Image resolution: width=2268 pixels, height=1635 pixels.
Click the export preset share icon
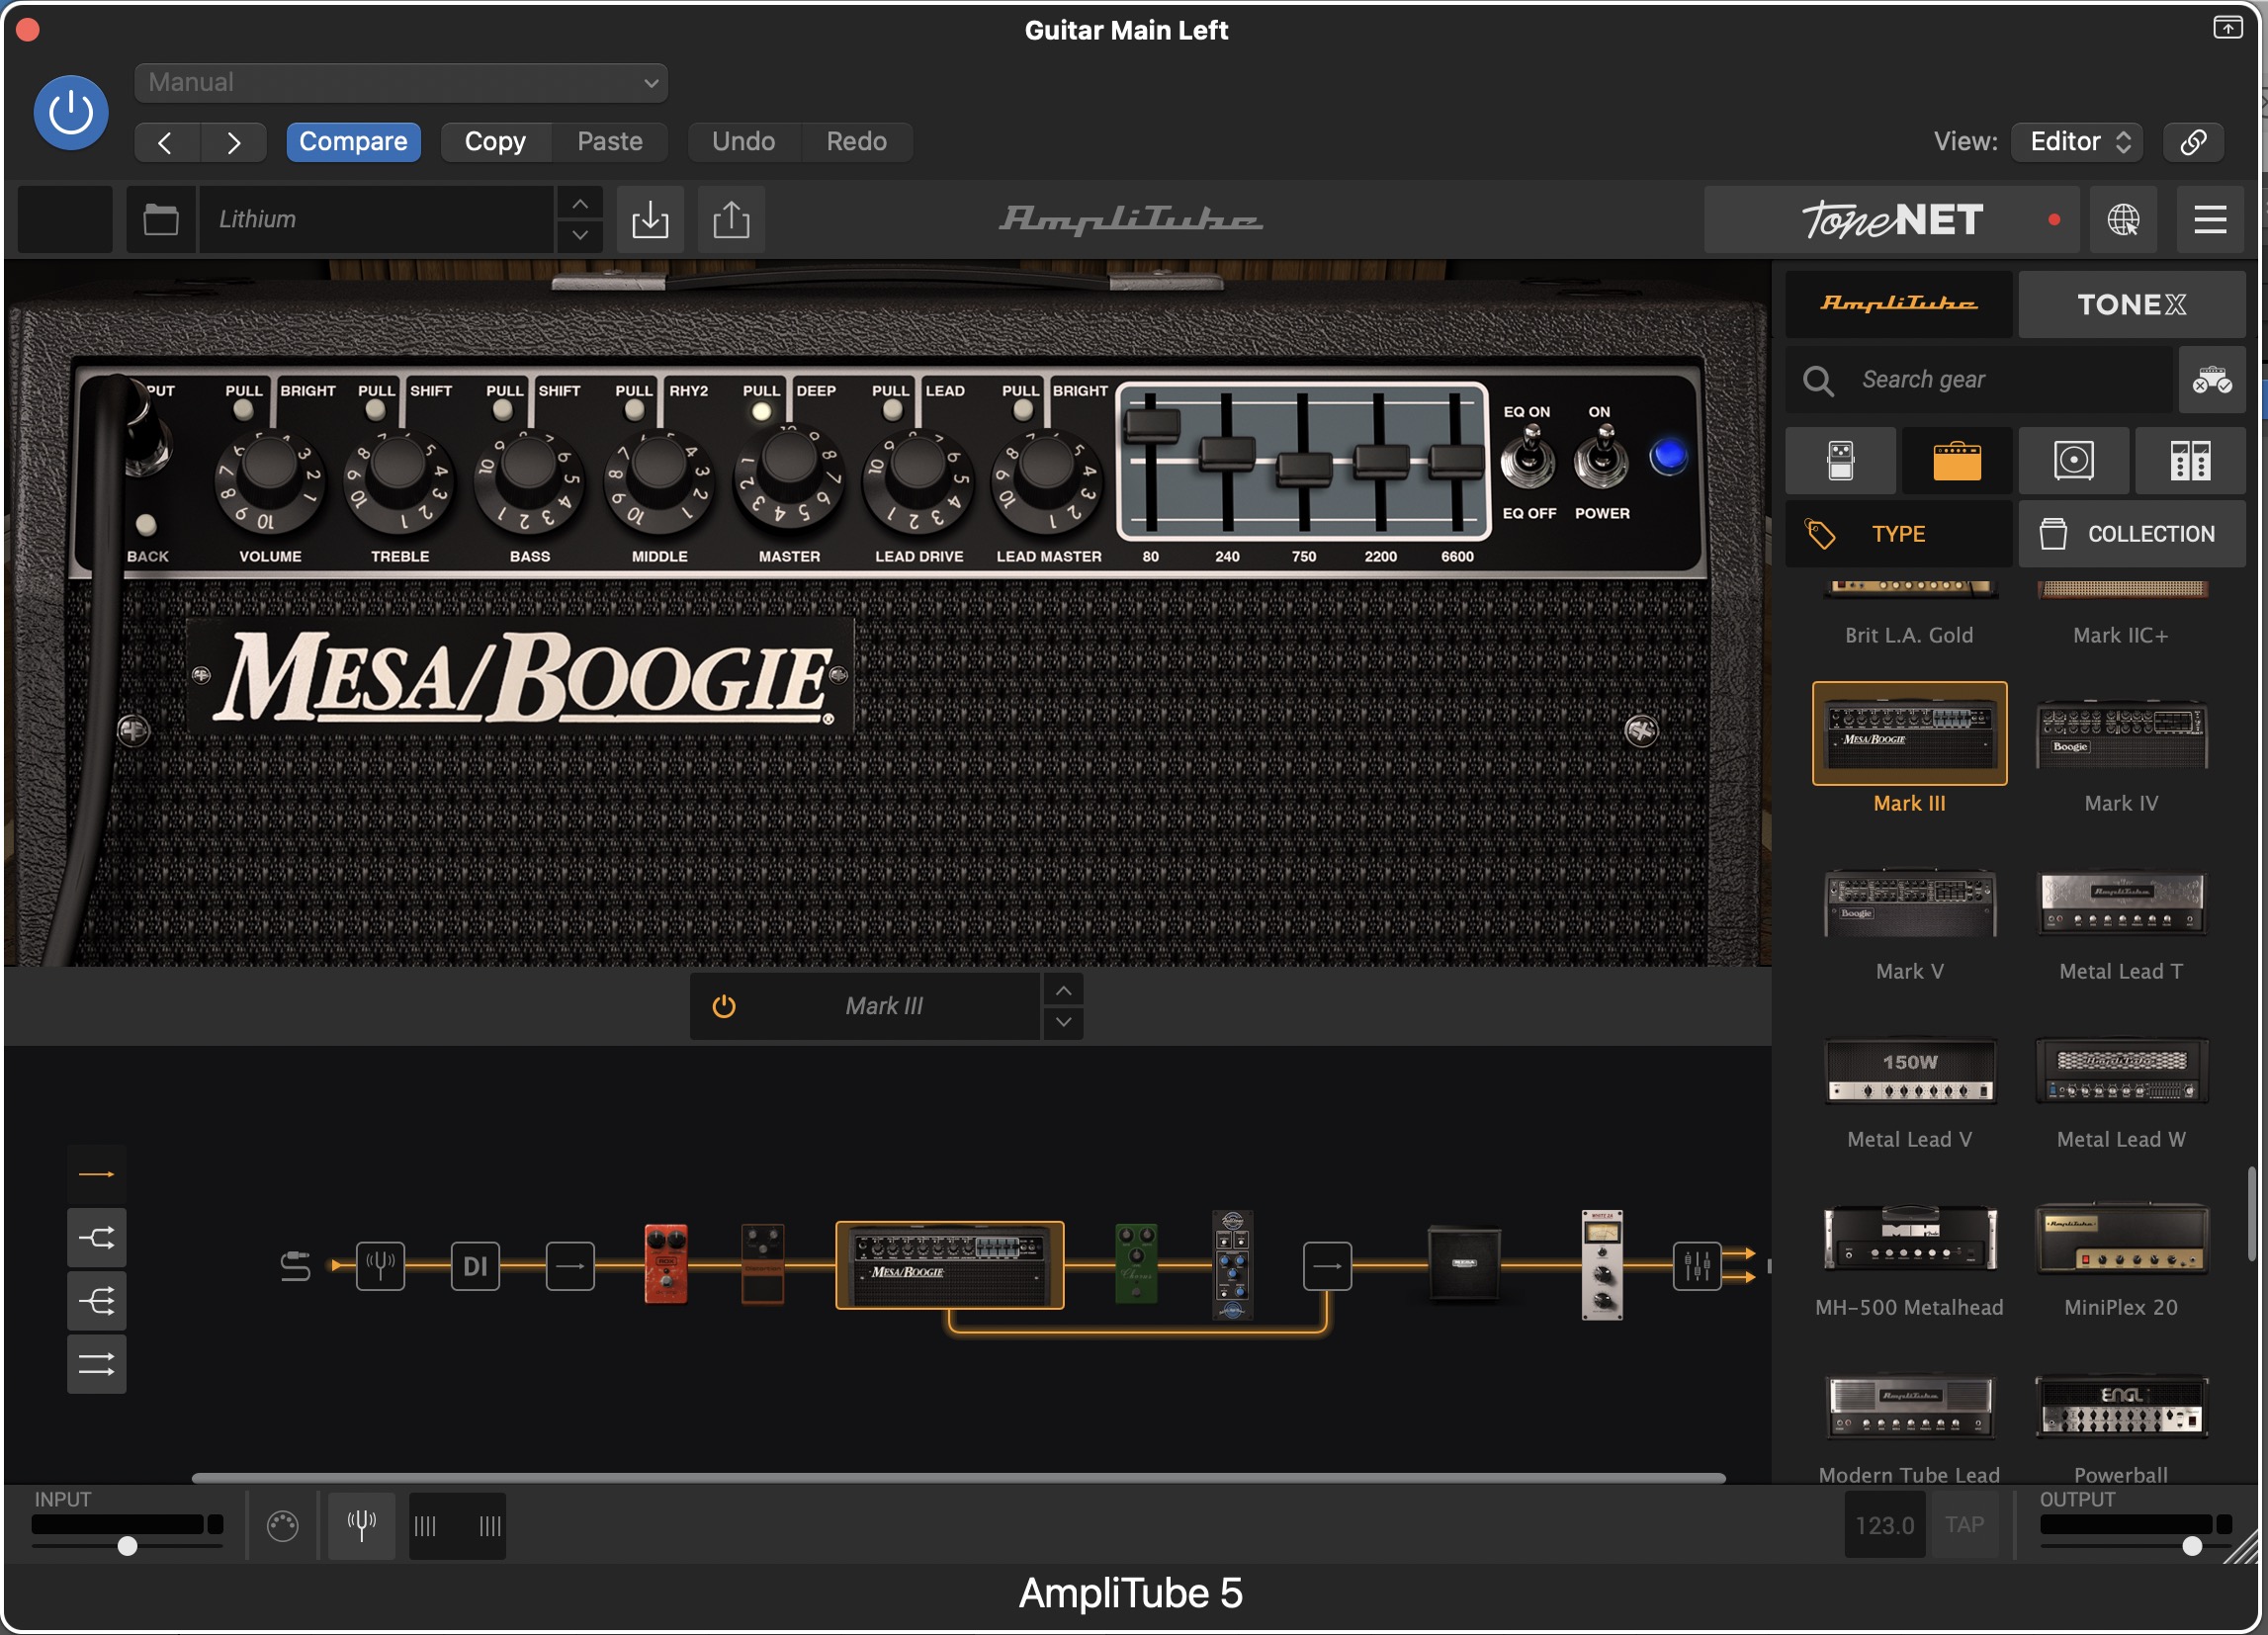coord(731,219)
